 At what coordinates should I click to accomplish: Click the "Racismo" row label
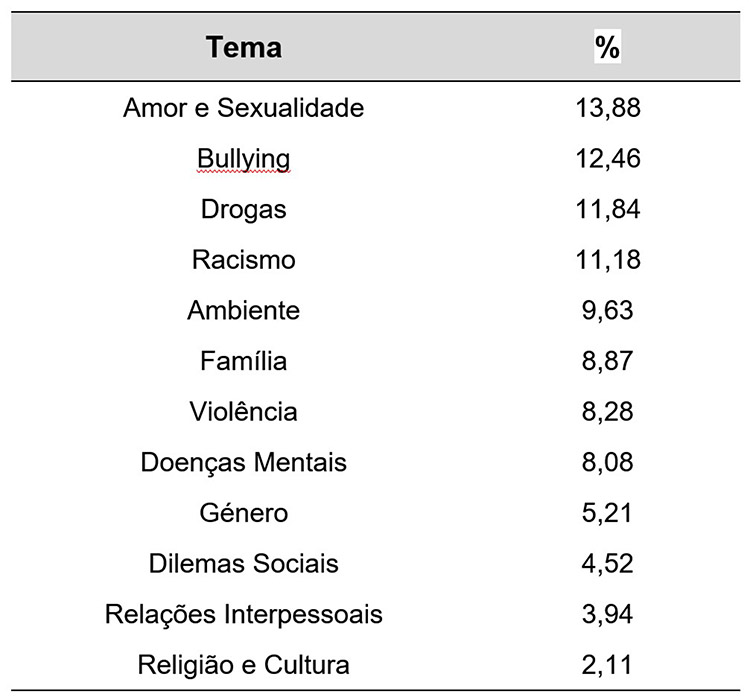click(x=243, y=260)
